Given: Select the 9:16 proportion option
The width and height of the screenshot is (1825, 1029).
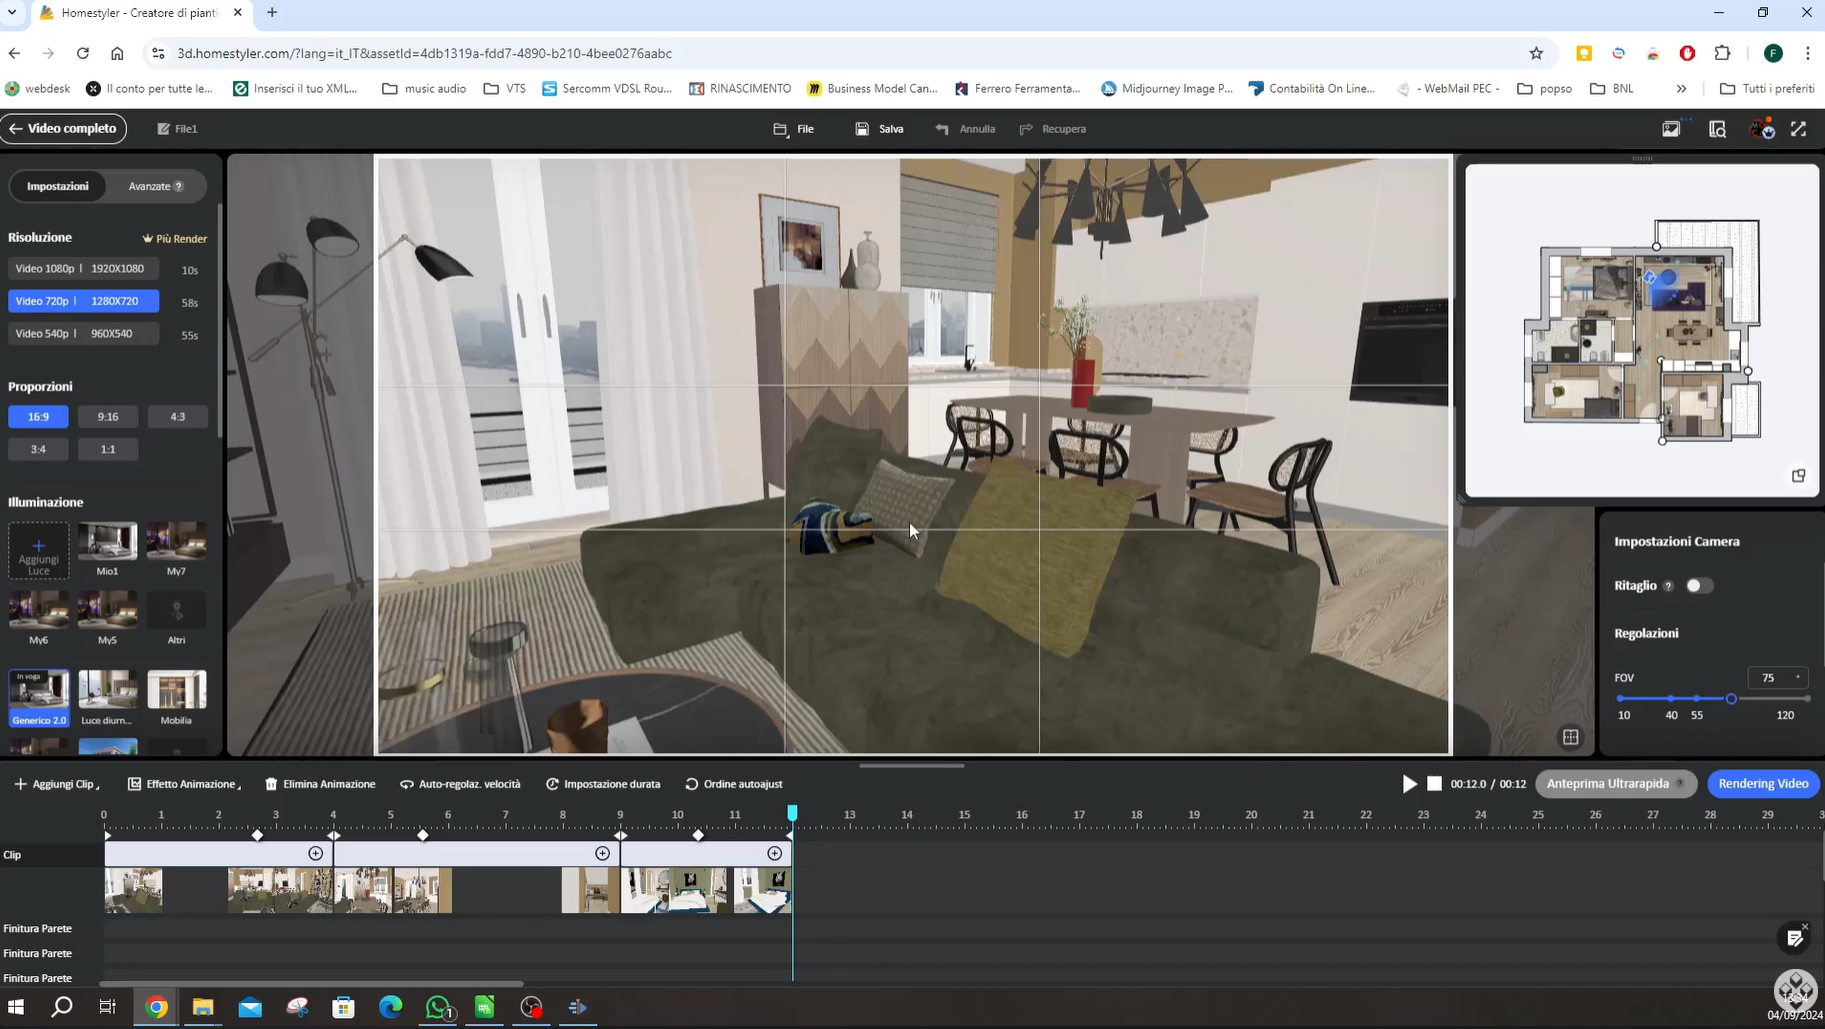Looking at the screenshot, I should click(x=108, y=417).
